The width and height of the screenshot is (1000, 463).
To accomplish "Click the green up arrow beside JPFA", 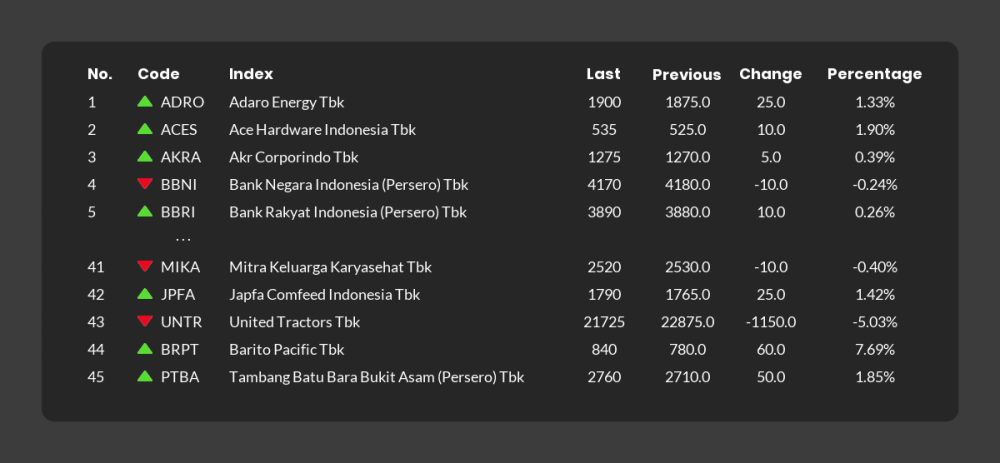I will (145, 293).
